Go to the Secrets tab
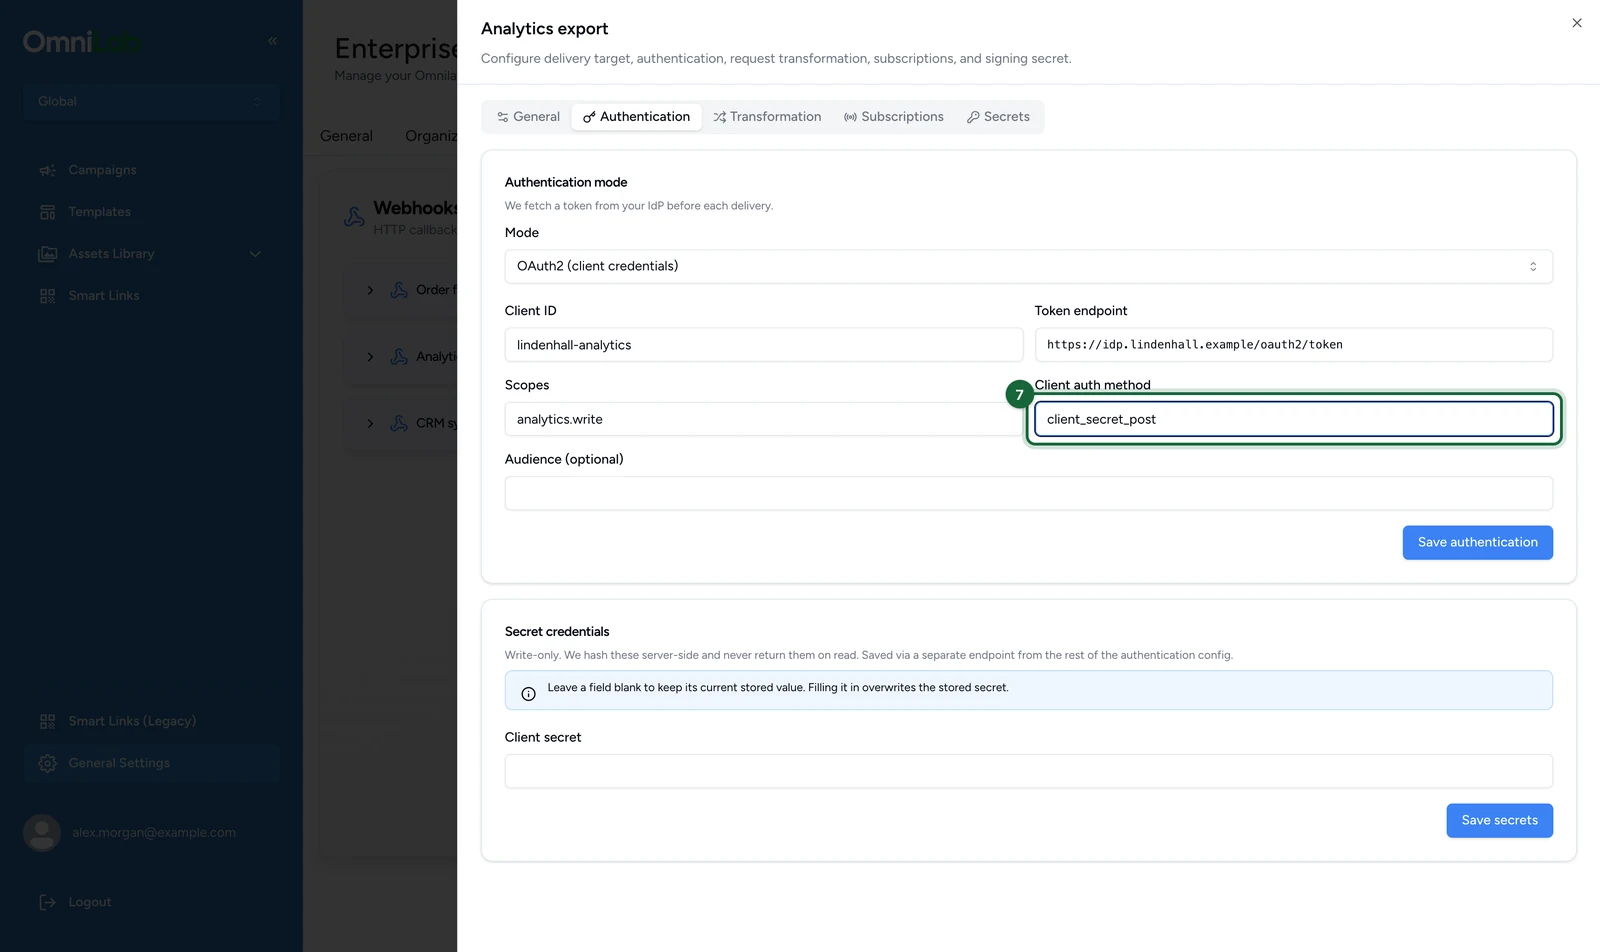This screenshot has height=952, width=1600. click(998, 117)
